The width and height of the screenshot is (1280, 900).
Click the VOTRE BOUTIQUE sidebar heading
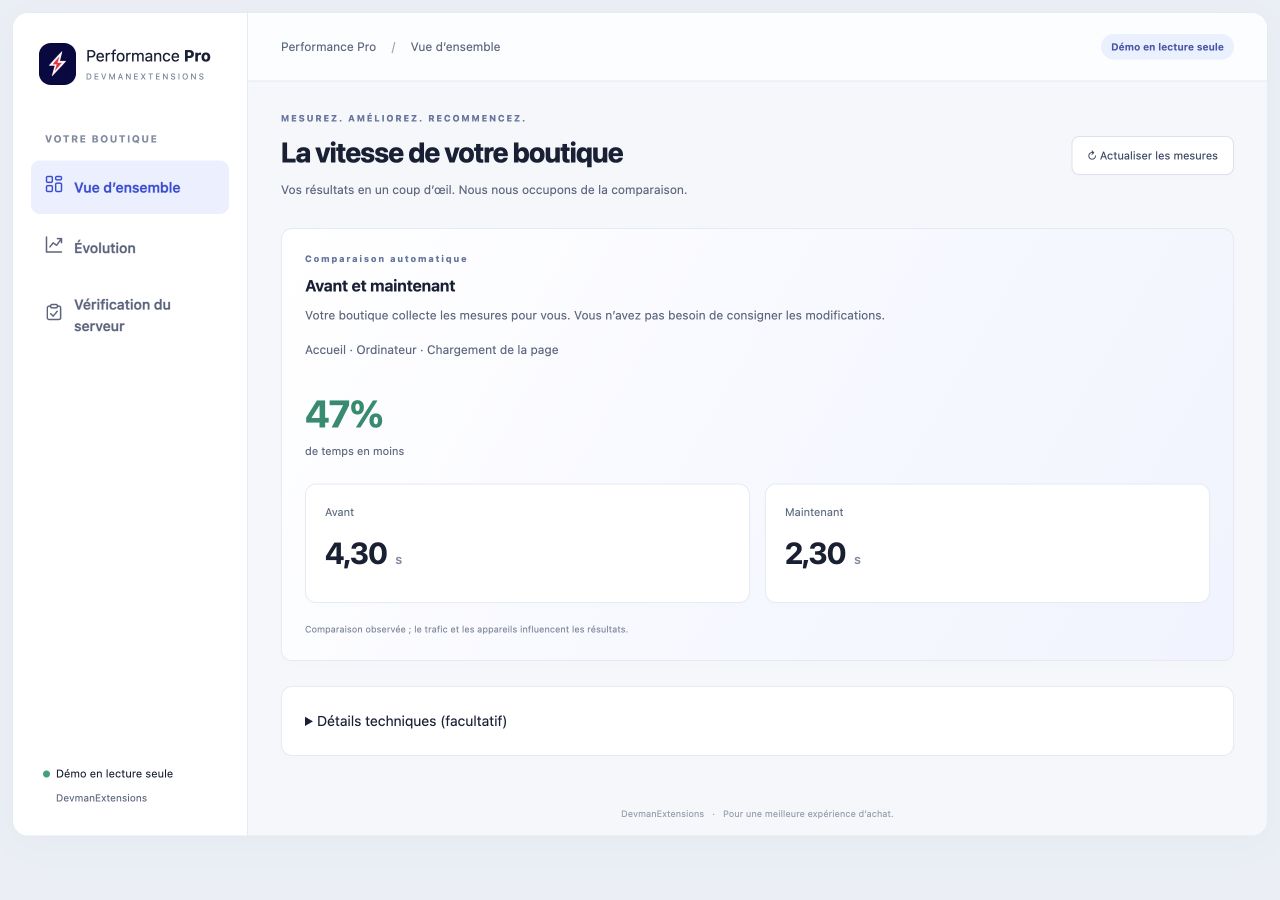101,139
